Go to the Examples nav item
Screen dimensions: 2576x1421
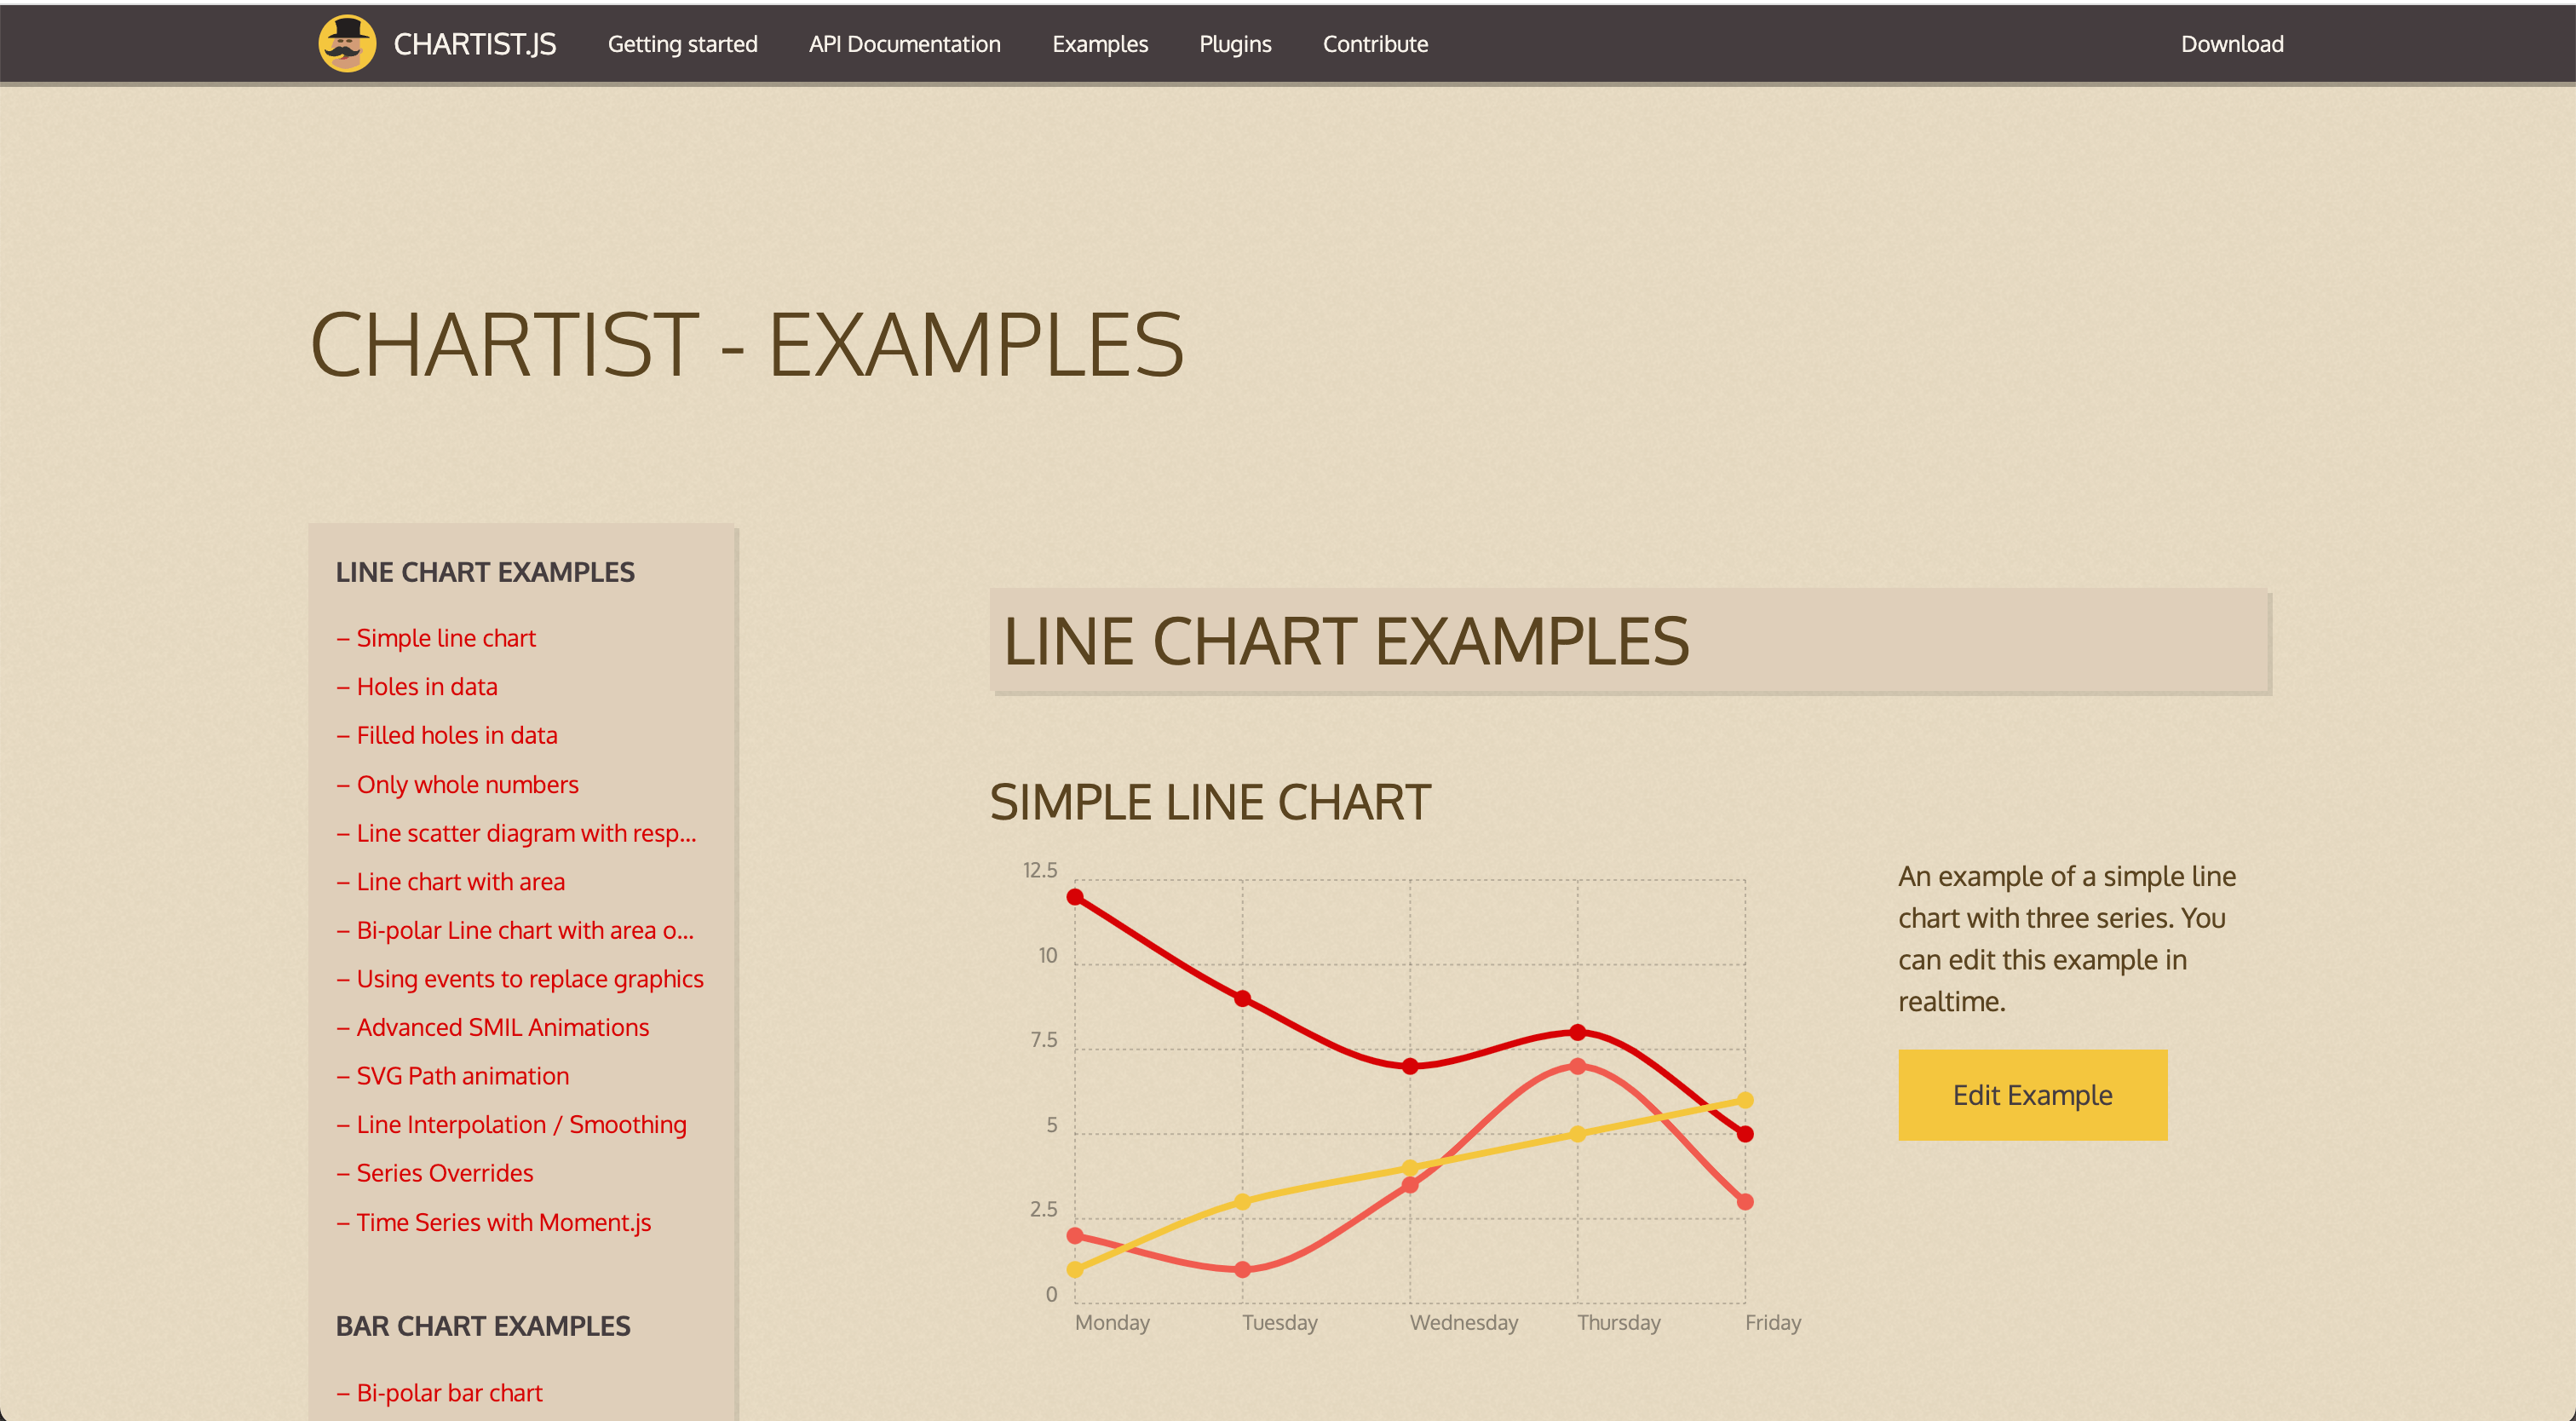pyautogui.click(x=1100, y=44)
